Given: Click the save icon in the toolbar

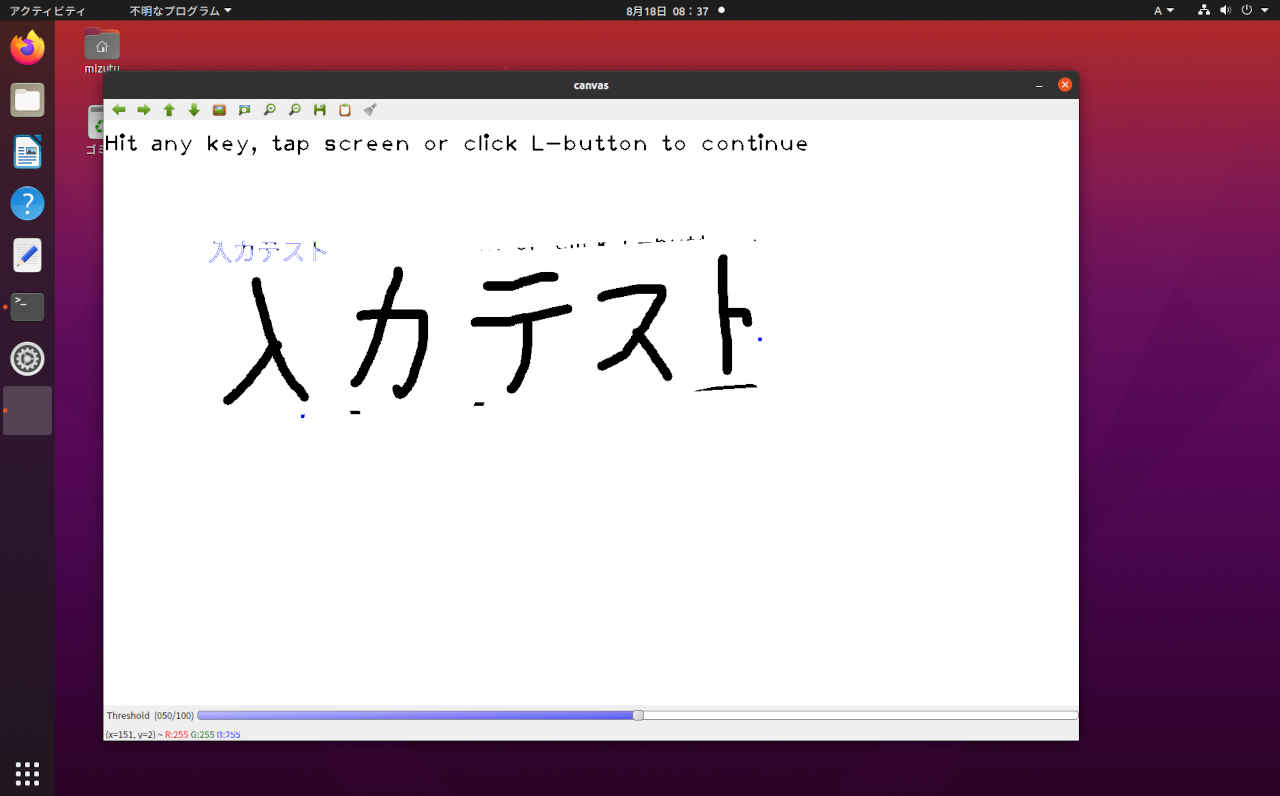Looking at the screenshot, I should point(319,110).
